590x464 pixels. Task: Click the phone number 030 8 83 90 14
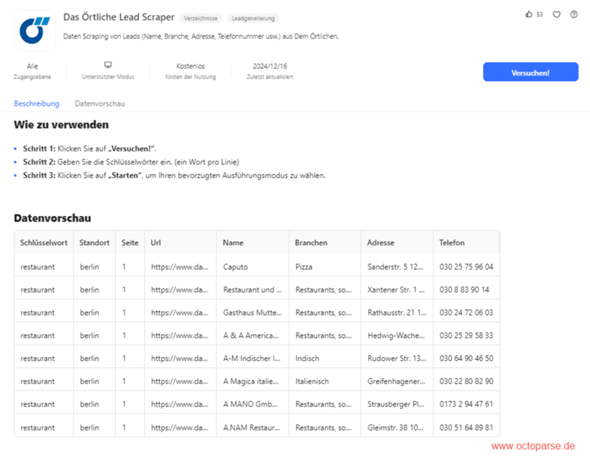pos(464,290)
